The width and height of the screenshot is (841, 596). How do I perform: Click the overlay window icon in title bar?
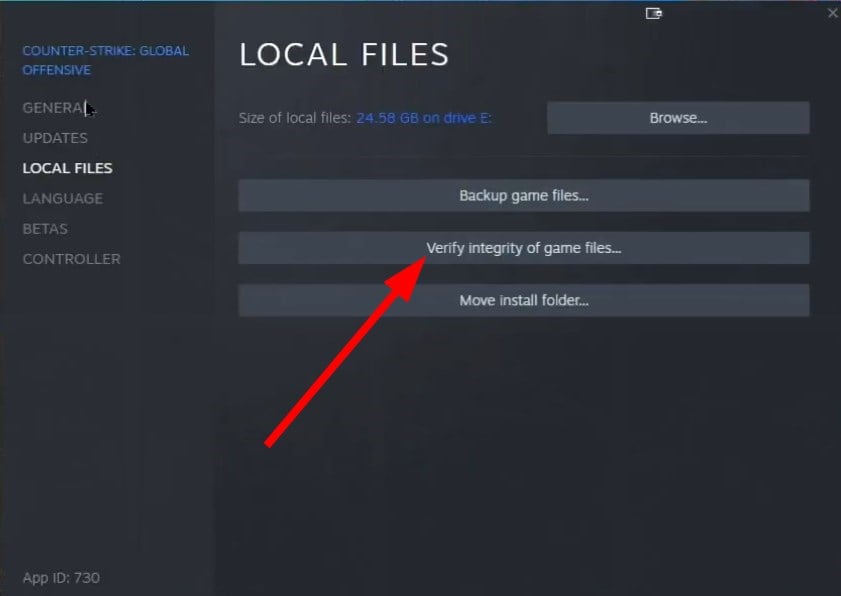(653, 13)
